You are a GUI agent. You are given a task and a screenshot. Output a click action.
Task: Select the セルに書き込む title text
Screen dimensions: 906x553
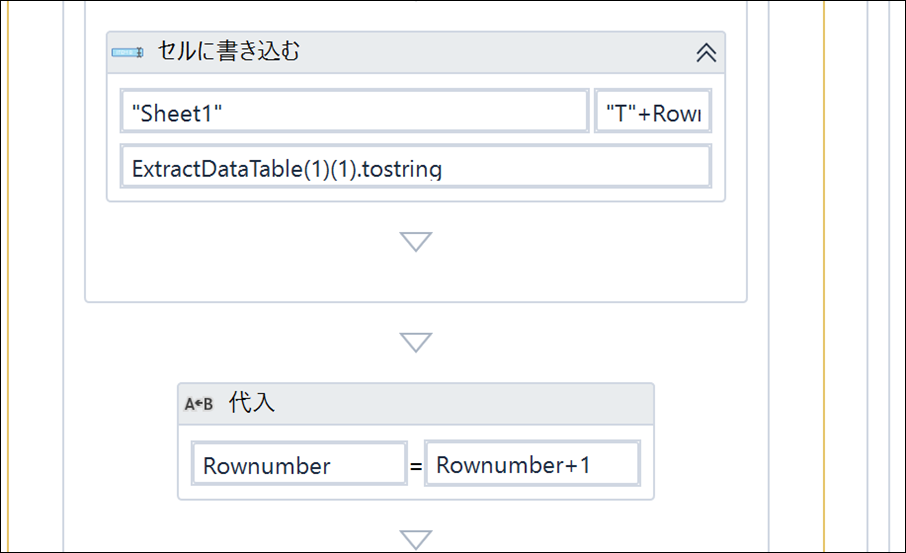point(229,51)
